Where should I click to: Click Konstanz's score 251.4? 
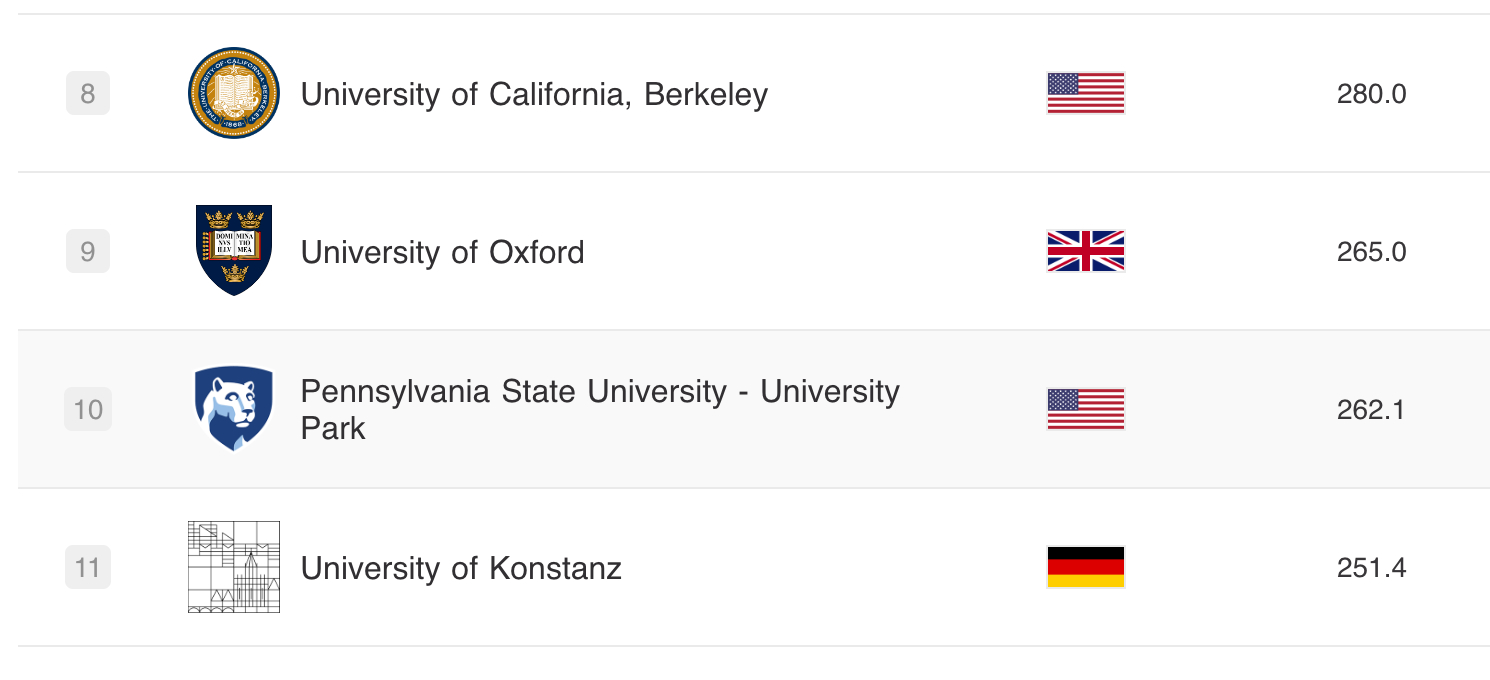[1371, 568]
